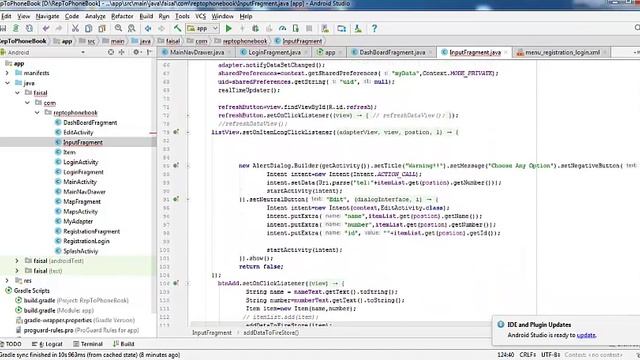Hide the Project panel with the hide icon
This screenshot has height=360, width=640.
pyautogui.click(x=149, y=52)
